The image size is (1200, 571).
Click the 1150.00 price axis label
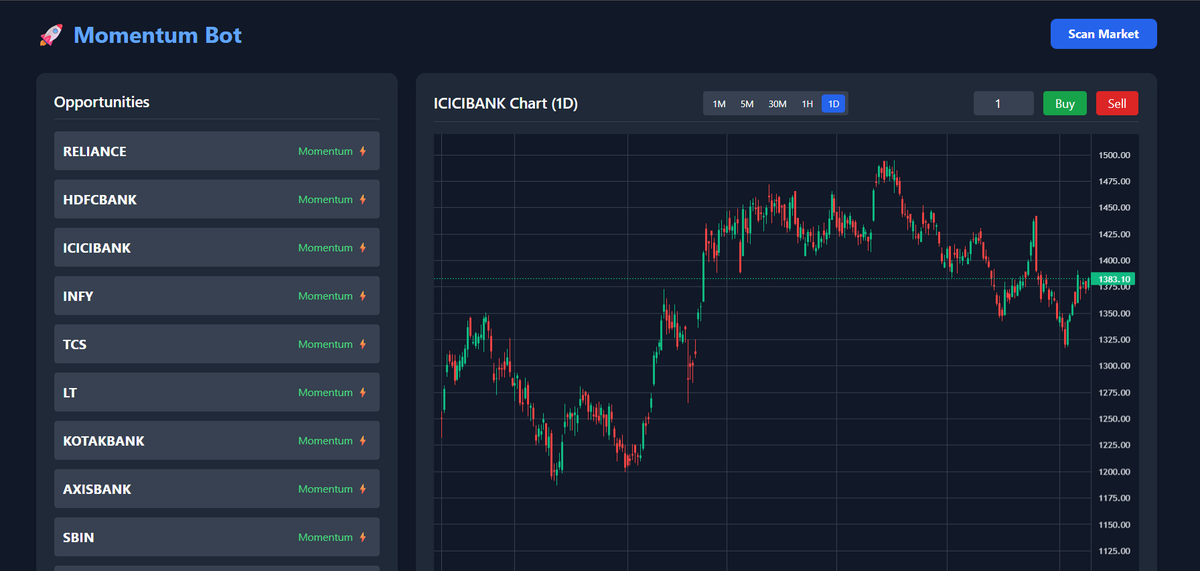pyautogui.click(x=1114, y=524)
